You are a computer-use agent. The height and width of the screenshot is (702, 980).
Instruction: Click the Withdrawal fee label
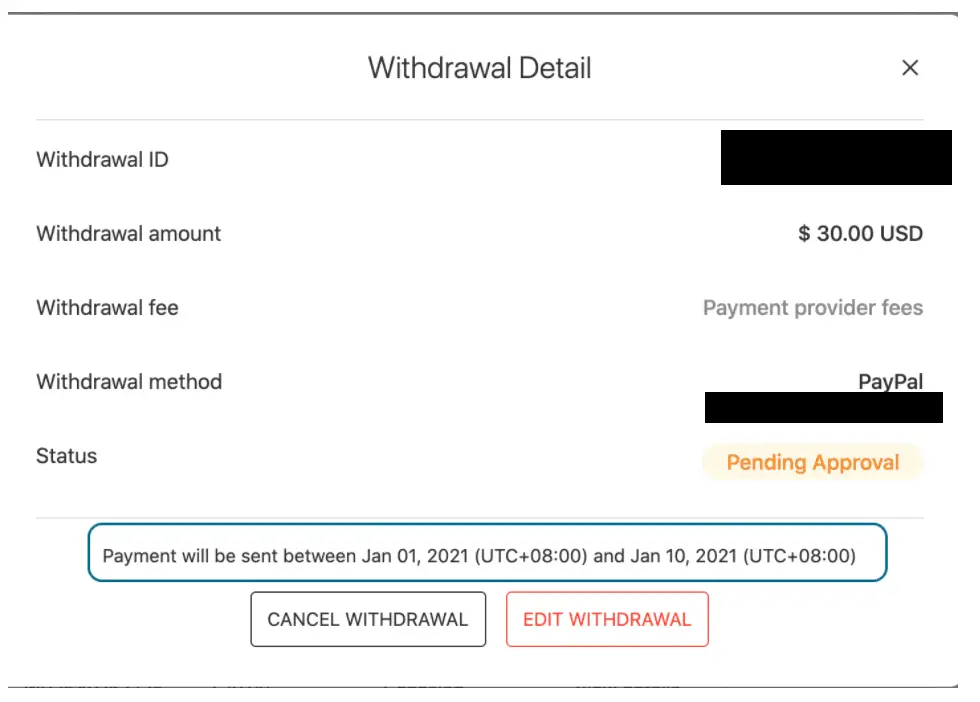coord(108,308)
